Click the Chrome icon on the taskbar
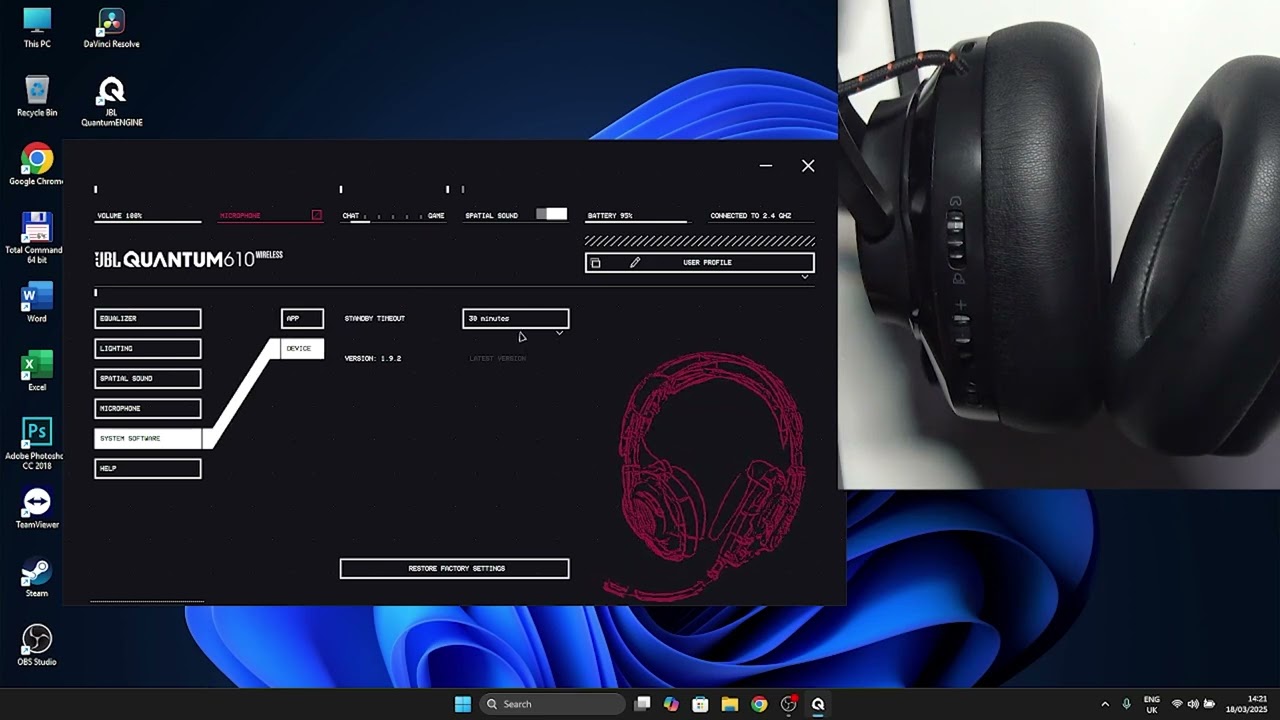Image resolution: width=1280 pixels, height=720 pixels. (x=759, y=704)
